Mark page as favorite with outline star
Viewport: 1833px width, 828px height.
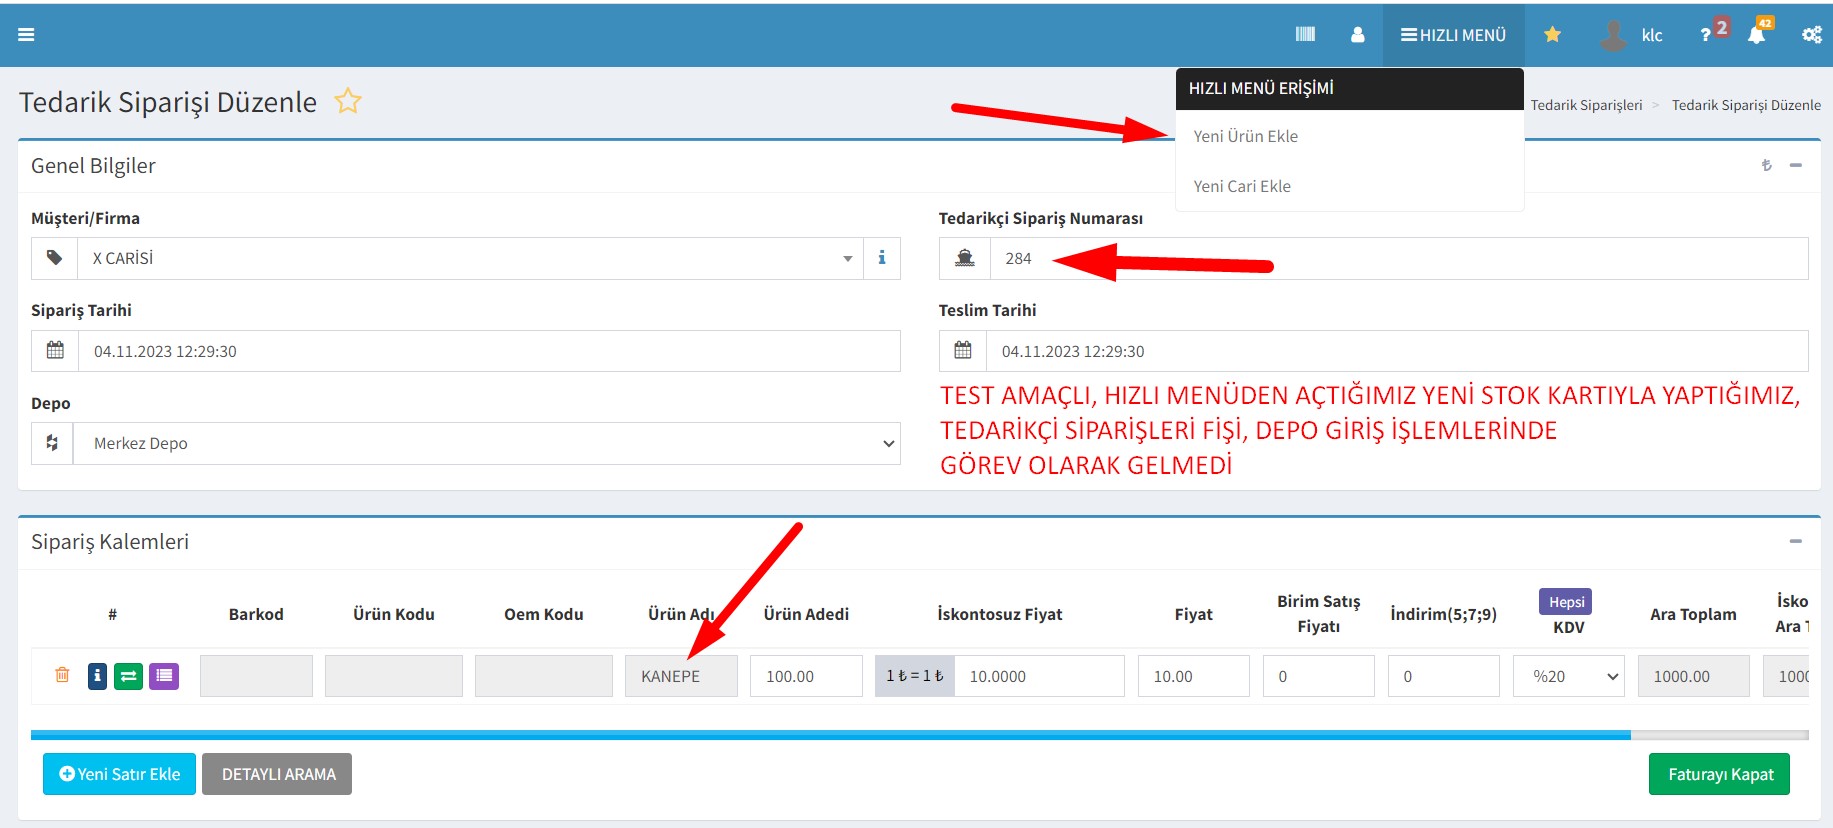pyautogui.click(x=348, y=101)
